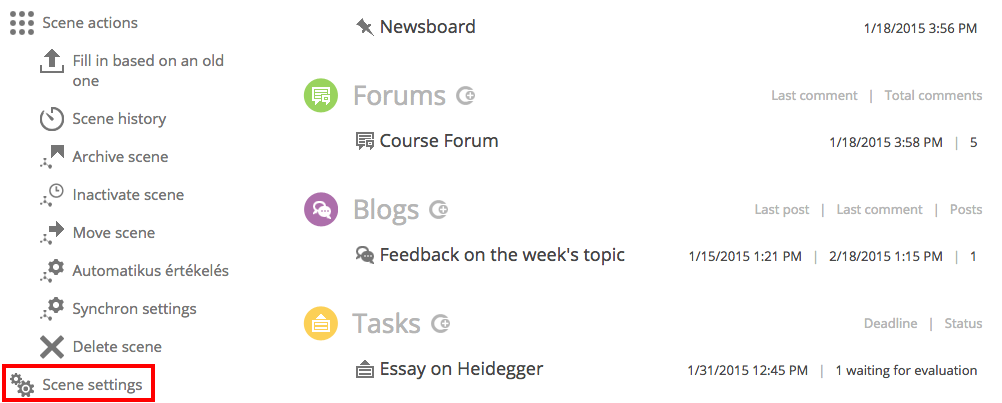1002x403 pixels.
Task: Click the green Forums circle icon
Action: (320, 96)
